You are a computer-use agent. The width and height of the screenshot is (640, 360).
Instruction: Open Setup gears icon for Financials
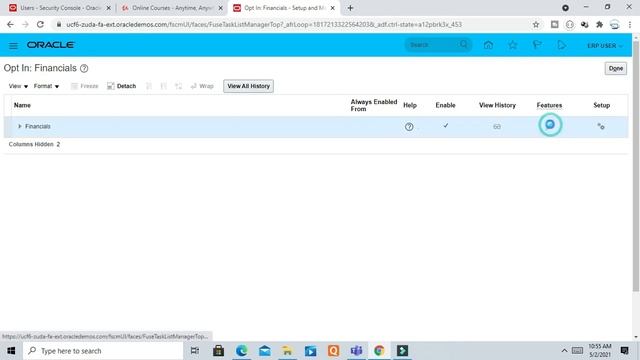(x=601, y=127)
